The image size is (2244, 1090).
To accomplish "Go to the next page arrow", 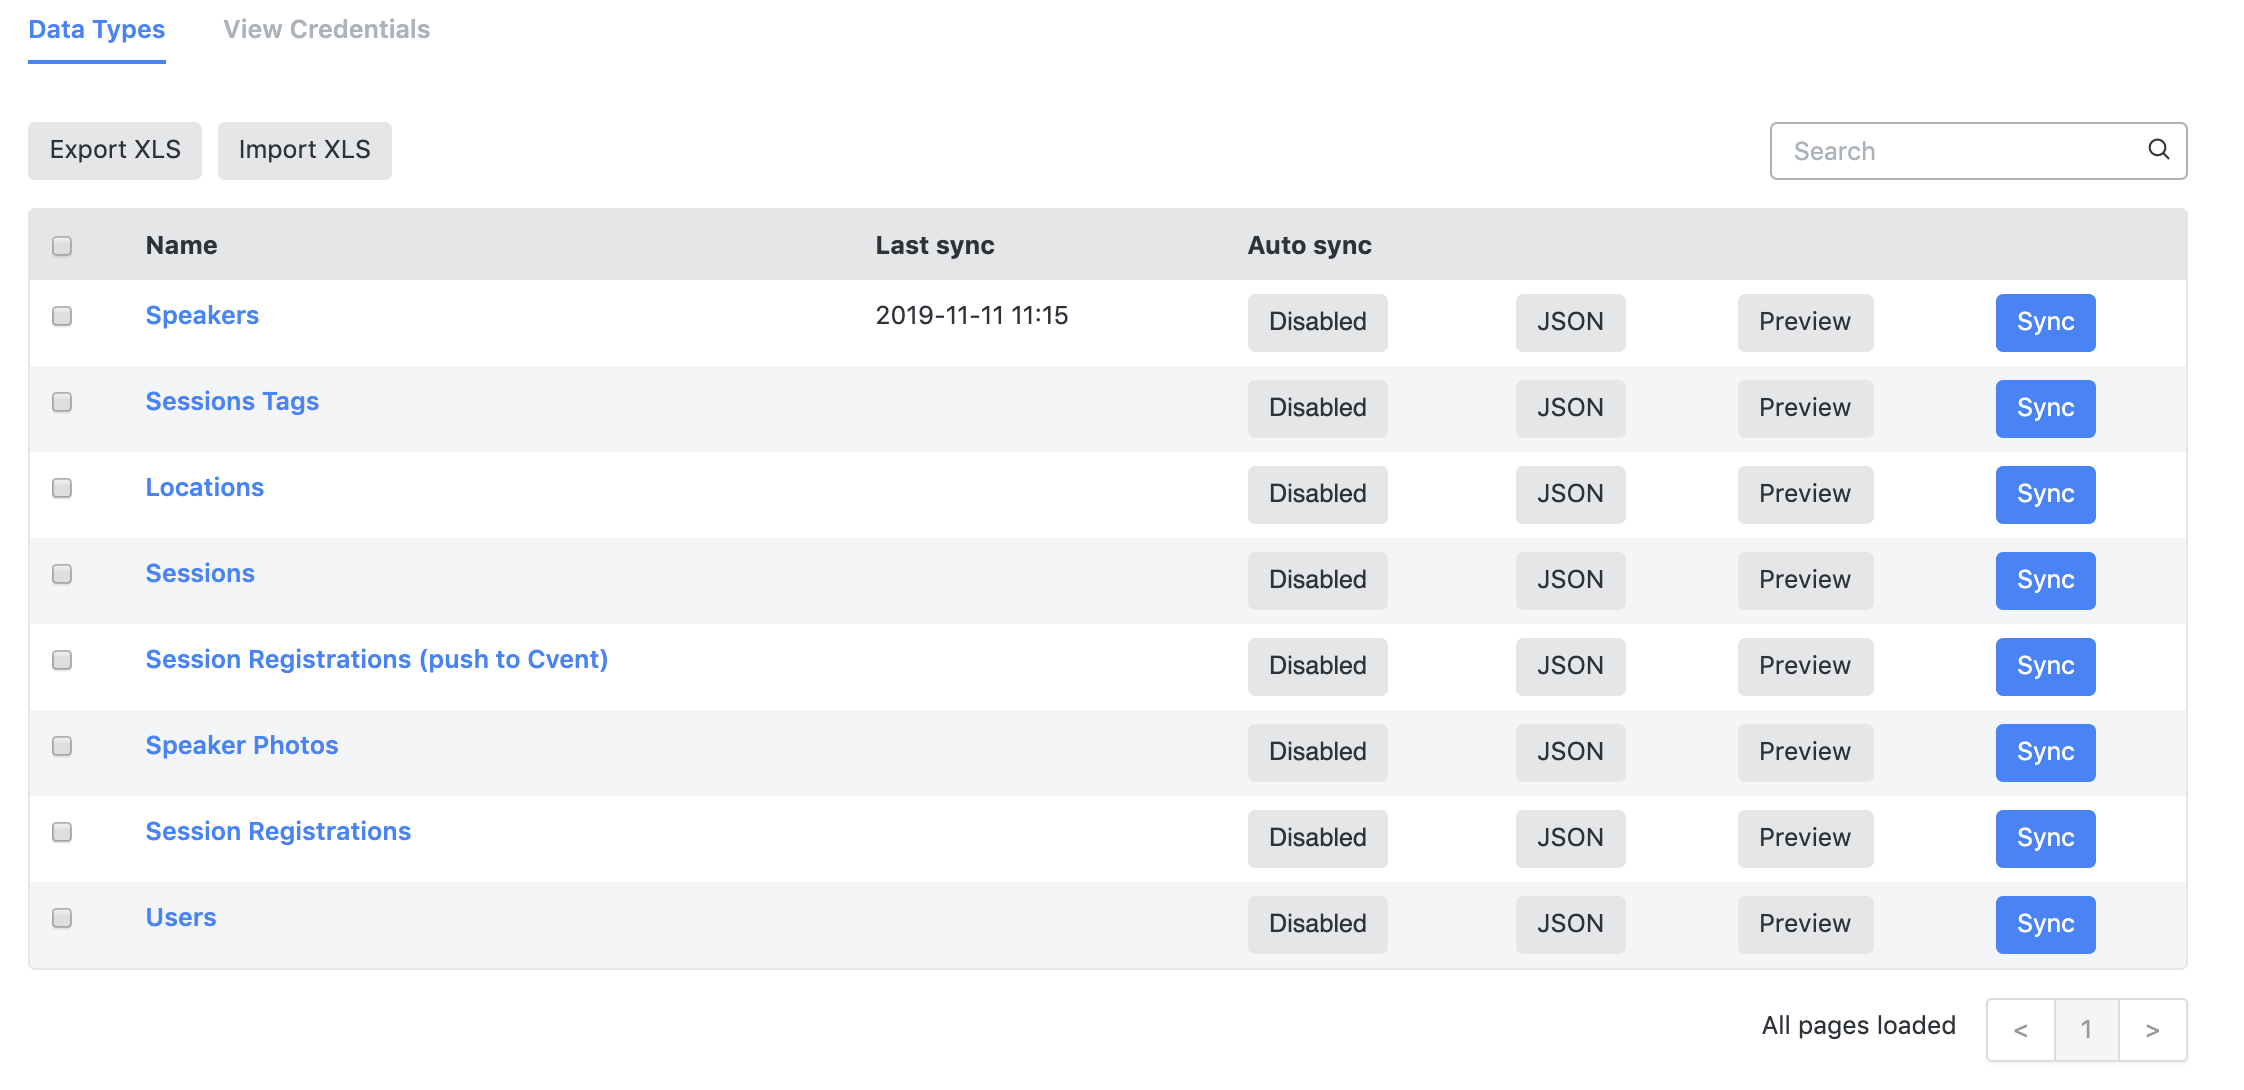I will (x=2152, y=1030).
